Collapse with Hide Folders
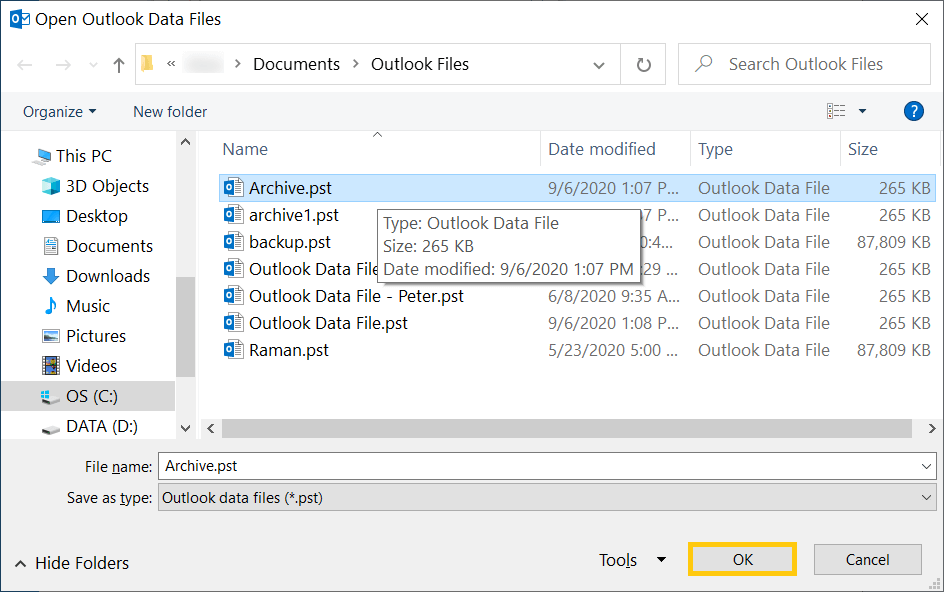 coord(72,563)
